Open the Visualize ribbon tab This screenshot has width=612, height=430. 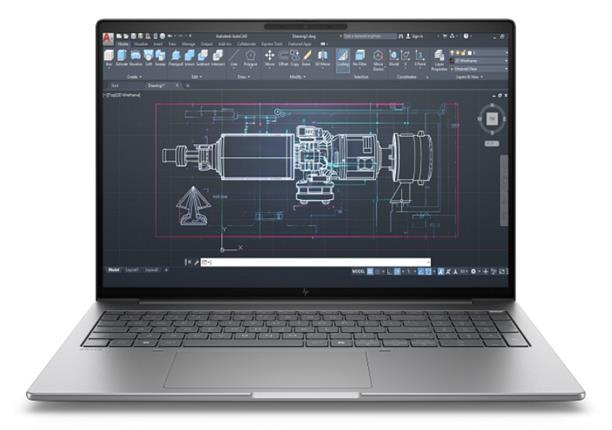141,44
